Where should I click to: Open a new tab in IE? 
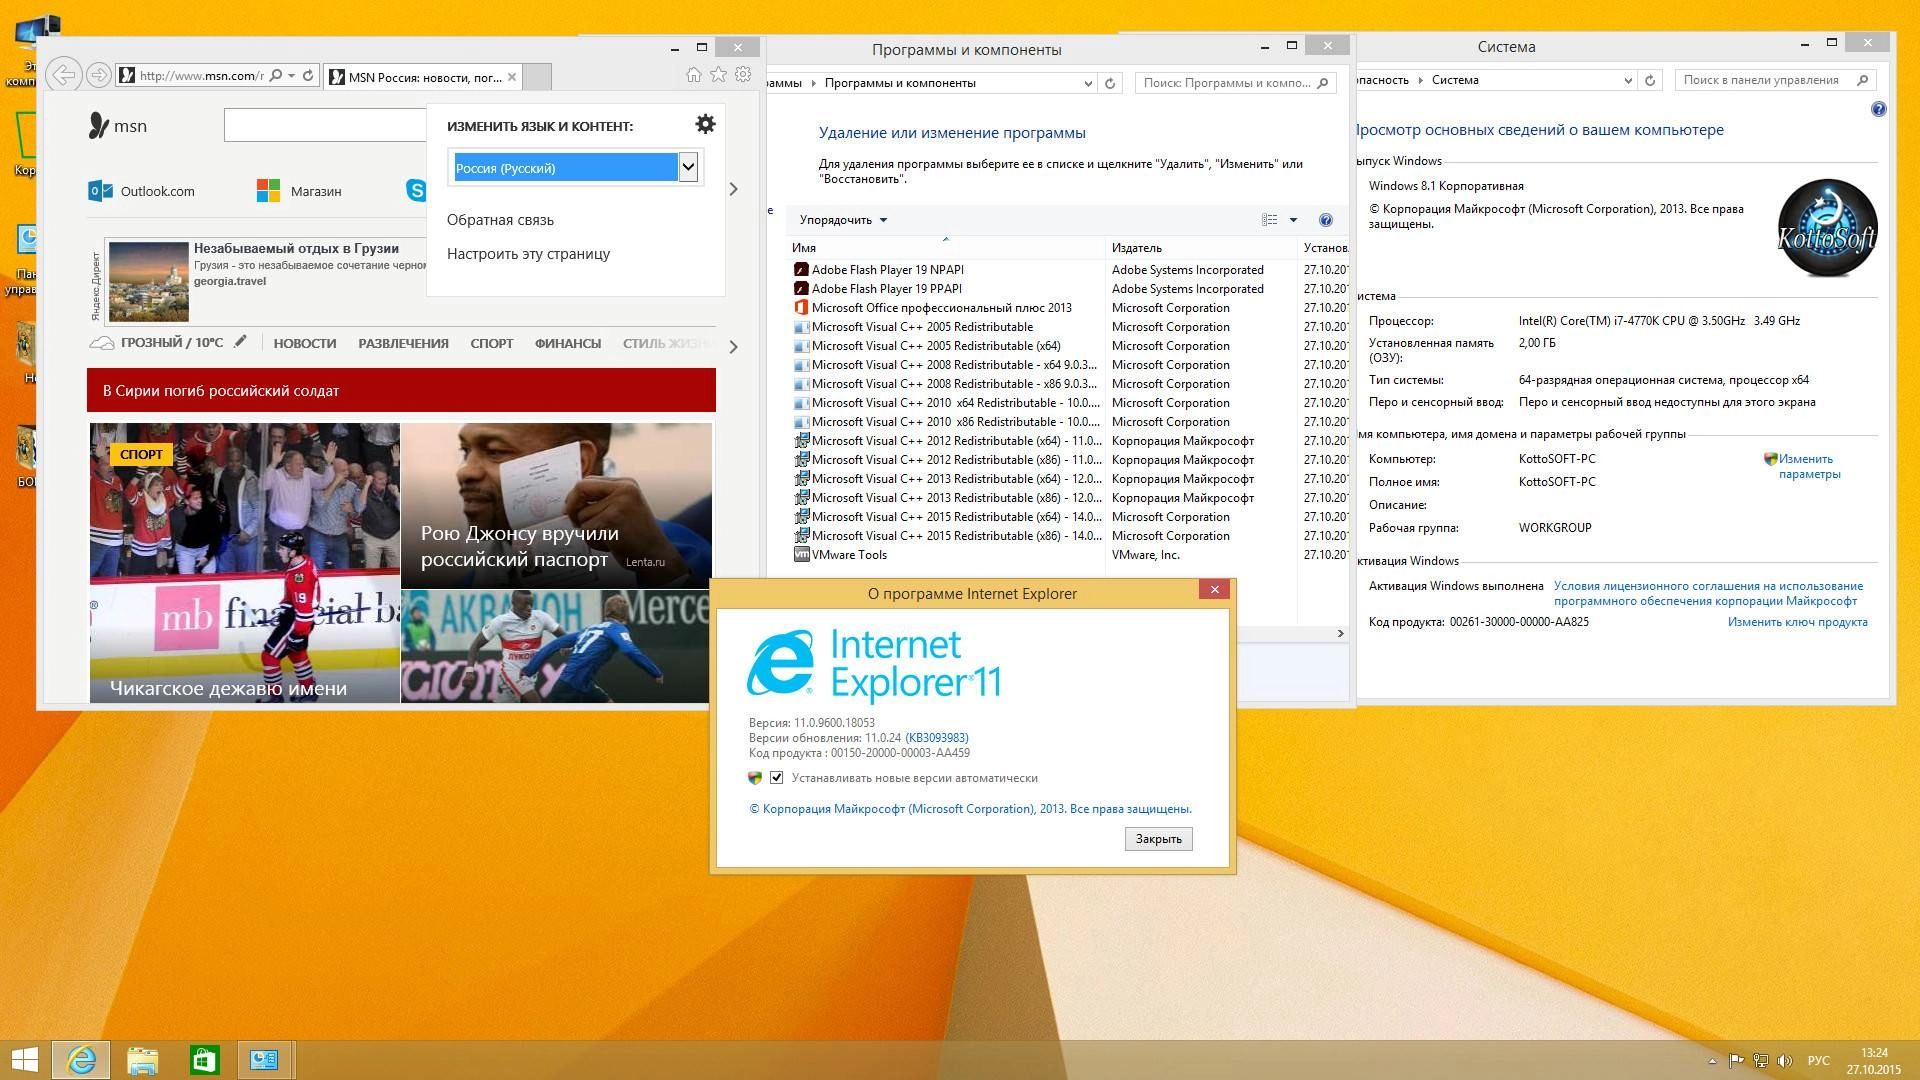point(537,77)
